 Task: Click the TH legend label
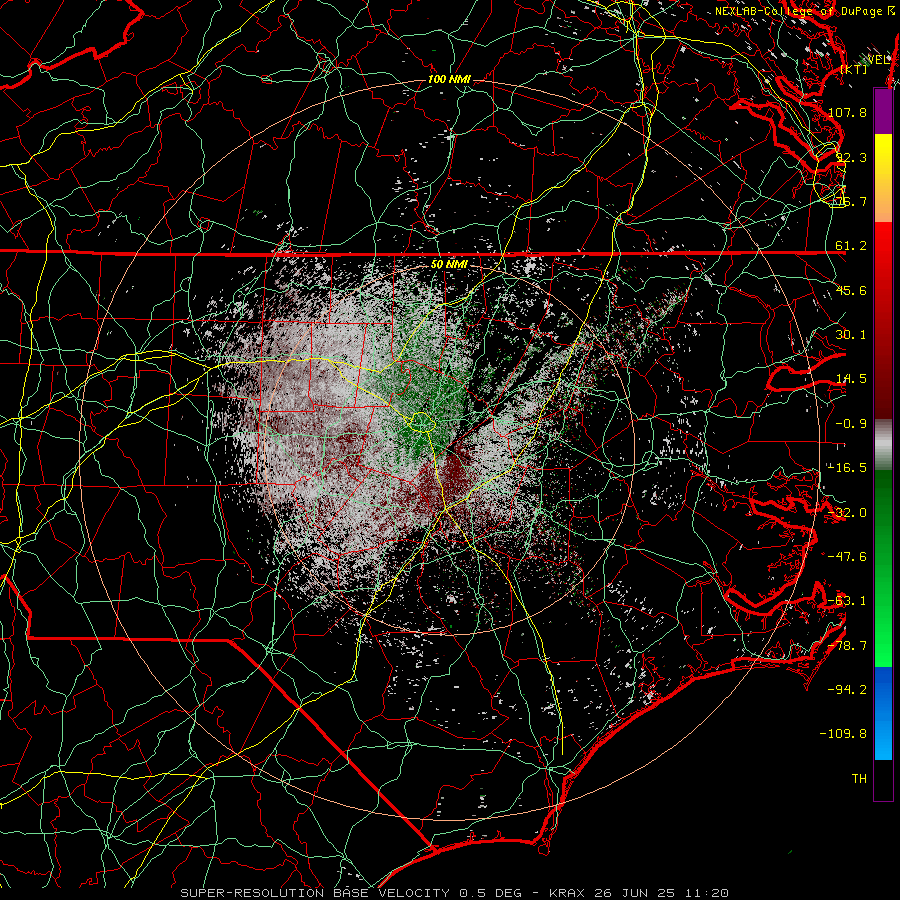[859, 779]
